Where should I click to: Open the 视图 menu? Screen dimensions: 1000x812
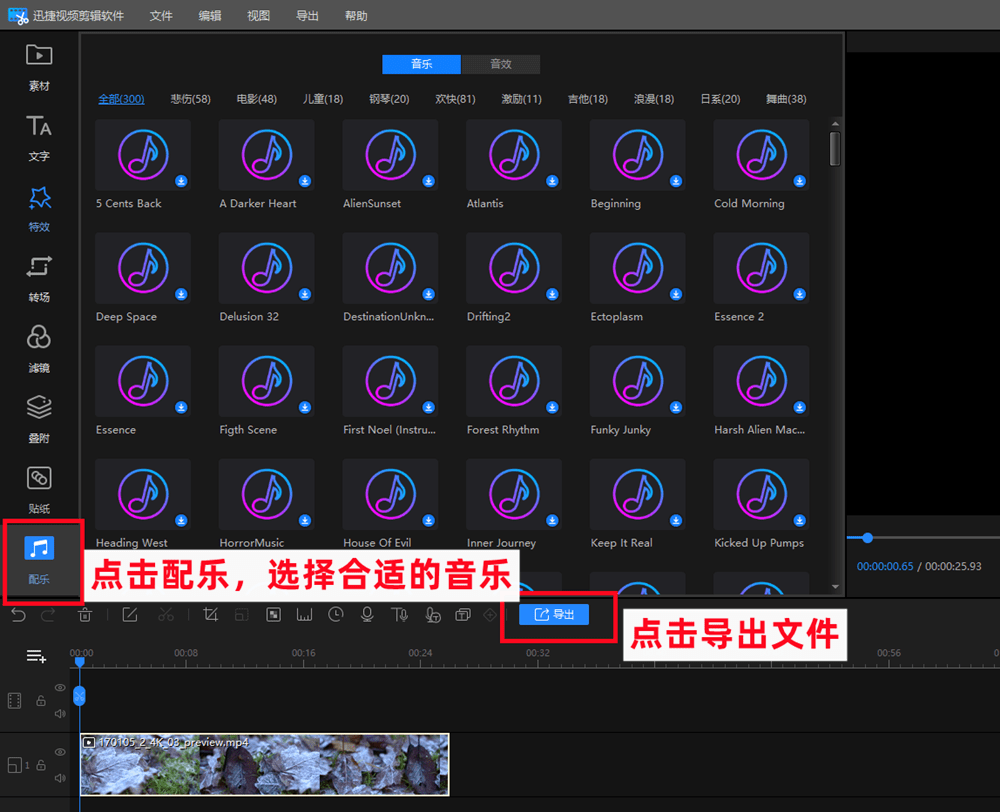[x=258, y=16]
